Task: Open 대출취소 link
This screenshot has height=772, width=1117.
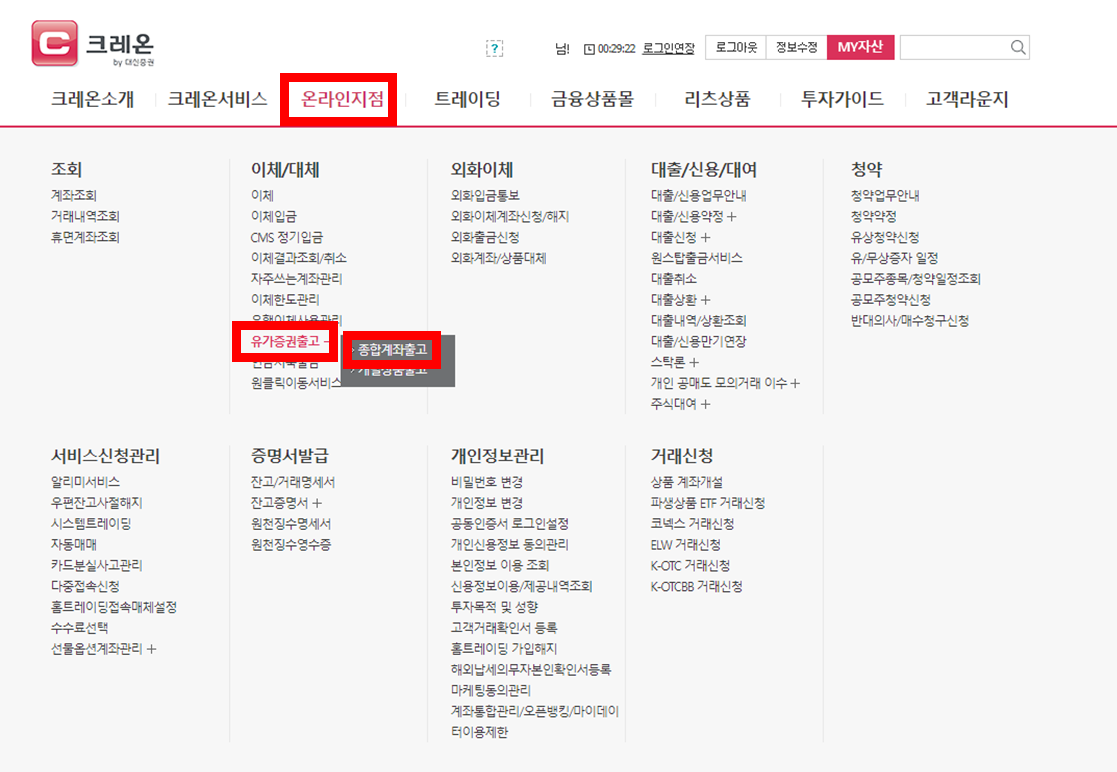Action: (x=674, y=278)
